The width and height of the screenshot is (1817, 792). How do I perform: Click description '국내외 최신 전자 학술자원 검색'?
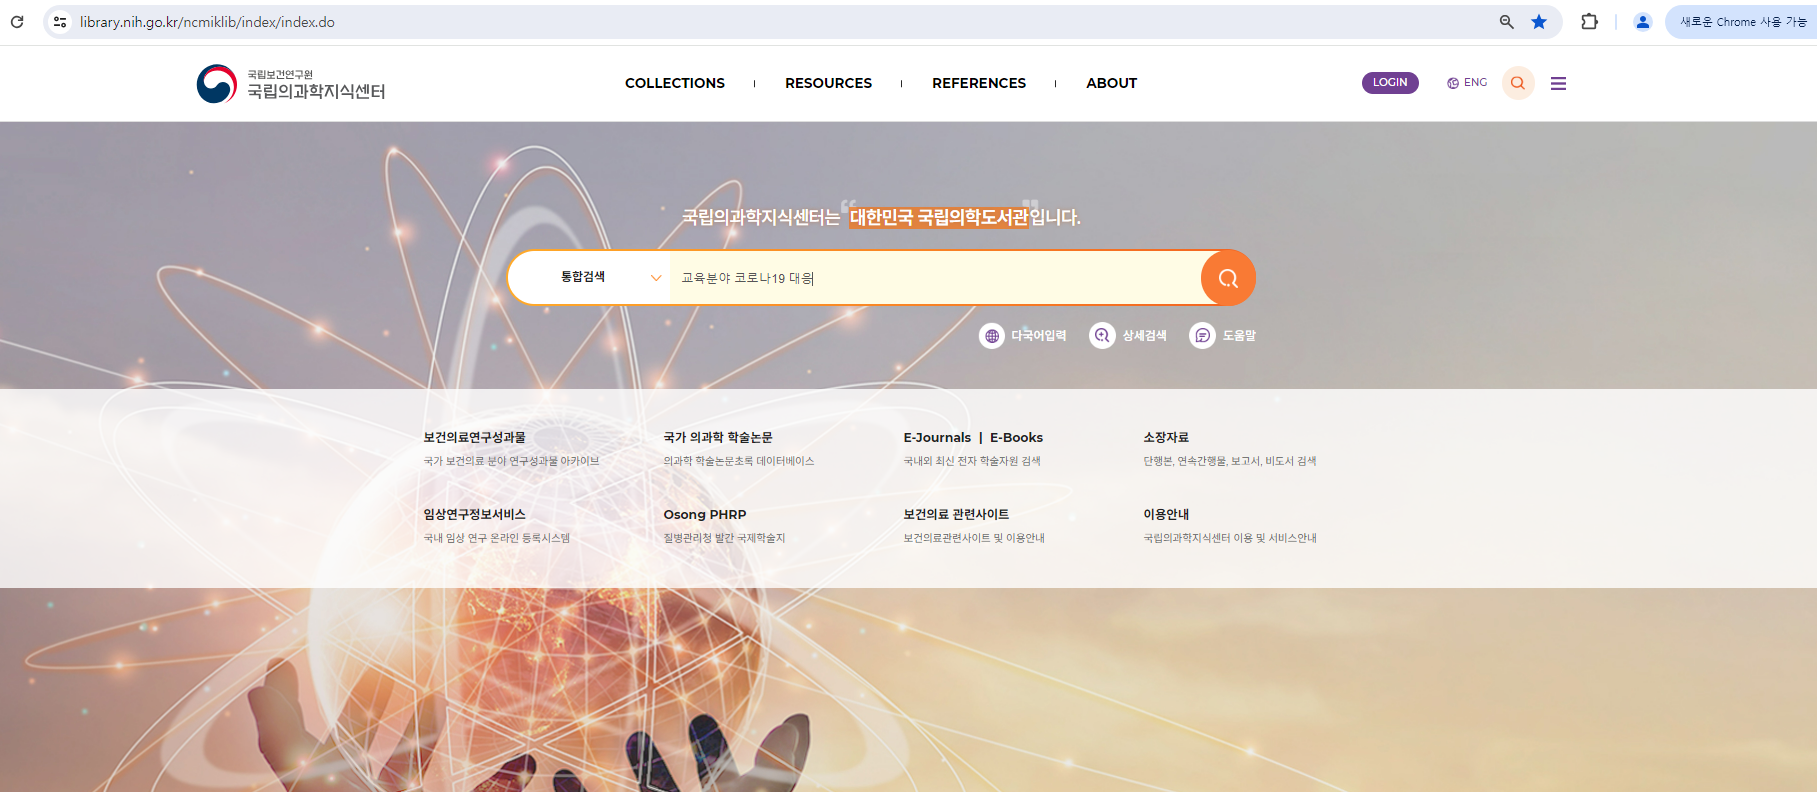point(972,462)
